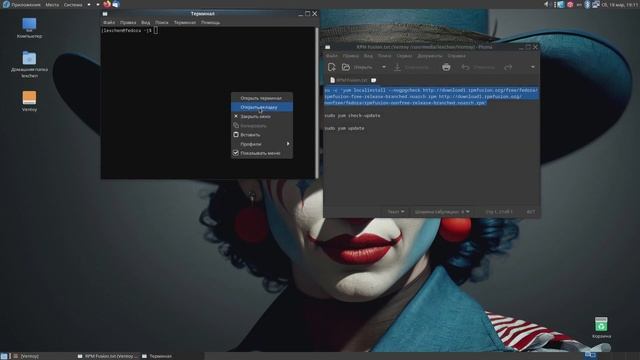Click the Открыть button label in Pluma
Screen dimensions: 640x360
(363, 67)
